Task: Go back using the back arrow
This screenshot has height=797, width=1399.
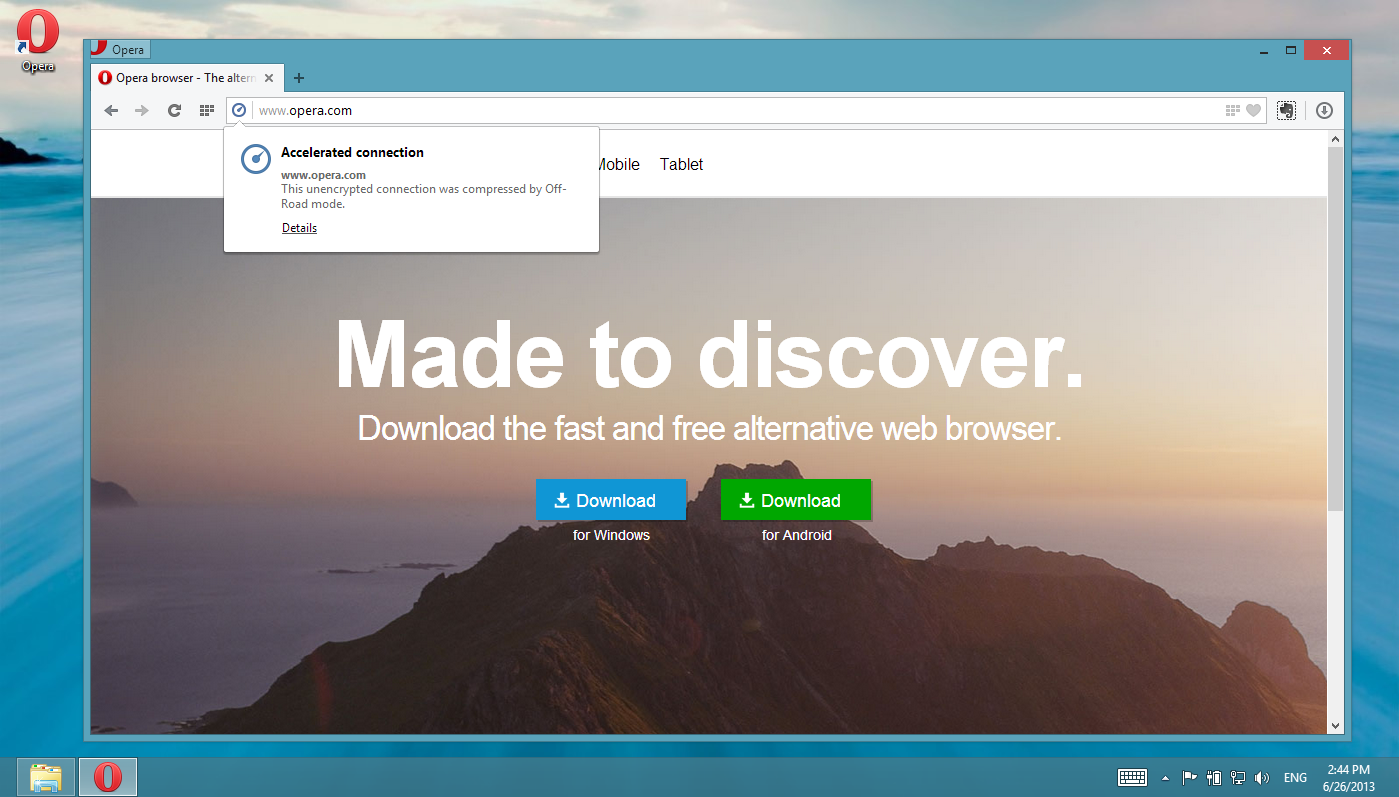Action: [111, 110]
